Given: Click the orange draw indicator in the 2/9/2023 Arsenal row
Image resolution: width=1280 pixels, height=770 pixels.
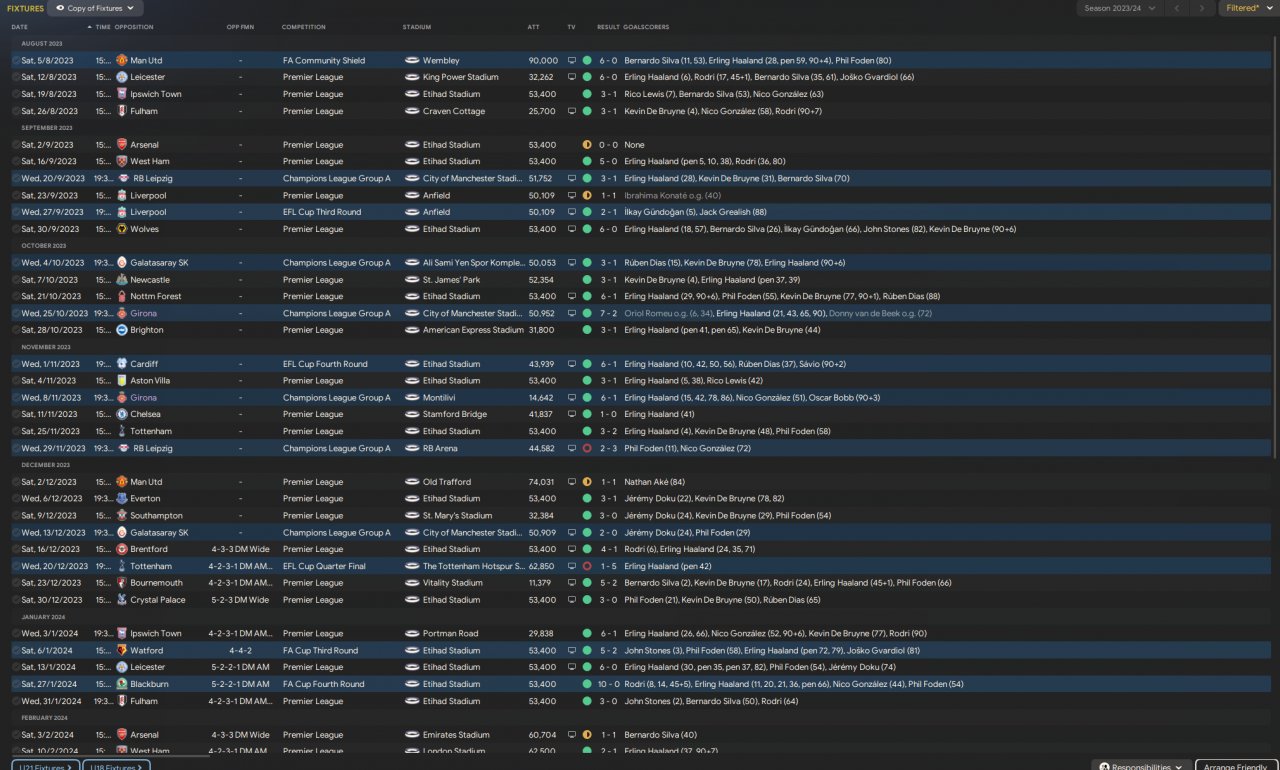Looking at the screenshot, I should 587,145.
